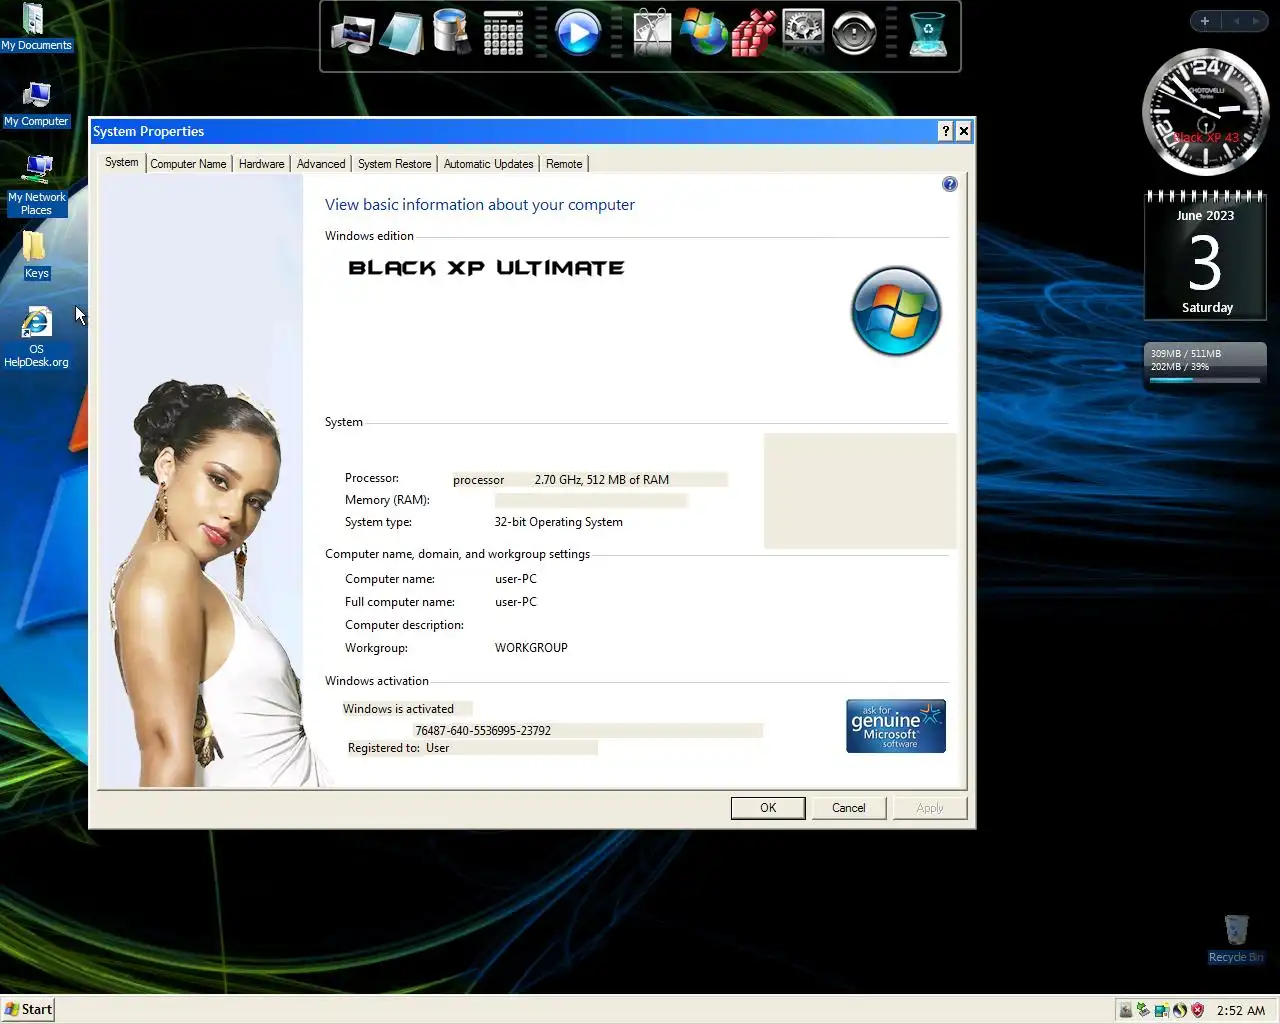Open the Paint bucket icon in dock
Screen dimensions: 1280x1024
[452, 32]
